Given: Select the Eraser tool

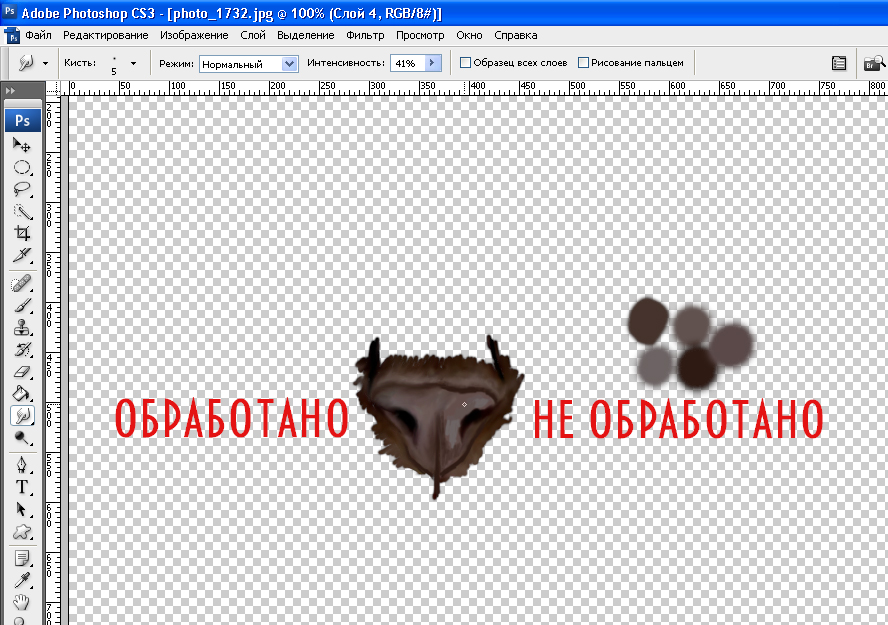Looking at the screenshot, I should [22, 371].
